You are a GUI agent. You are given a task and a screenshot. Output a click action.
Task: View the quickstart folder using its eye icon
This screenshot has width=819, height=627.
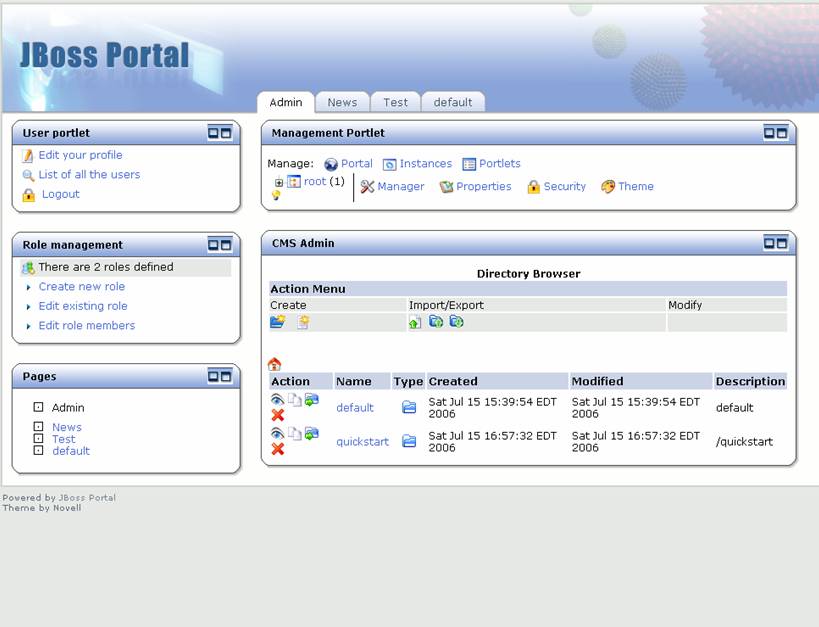277,434
